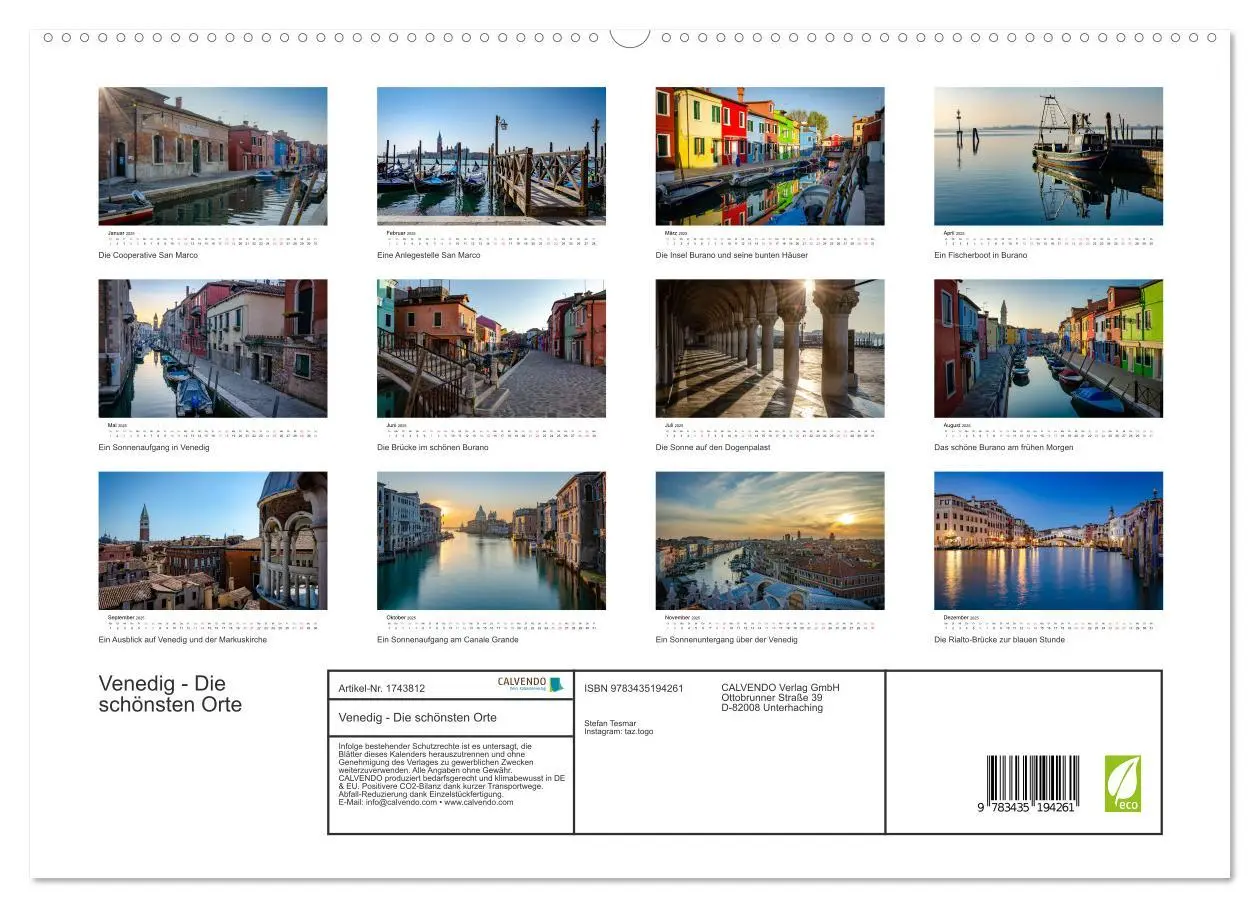Screen dimensions: 1260x908
Task: Click the Mai calendar strip
Action: coord(213,431)
